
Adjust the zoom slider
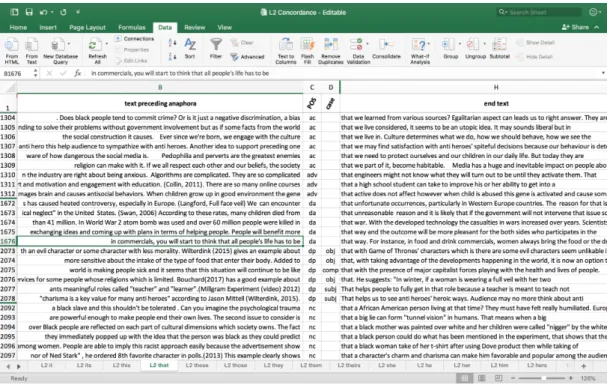click(544, 378)
